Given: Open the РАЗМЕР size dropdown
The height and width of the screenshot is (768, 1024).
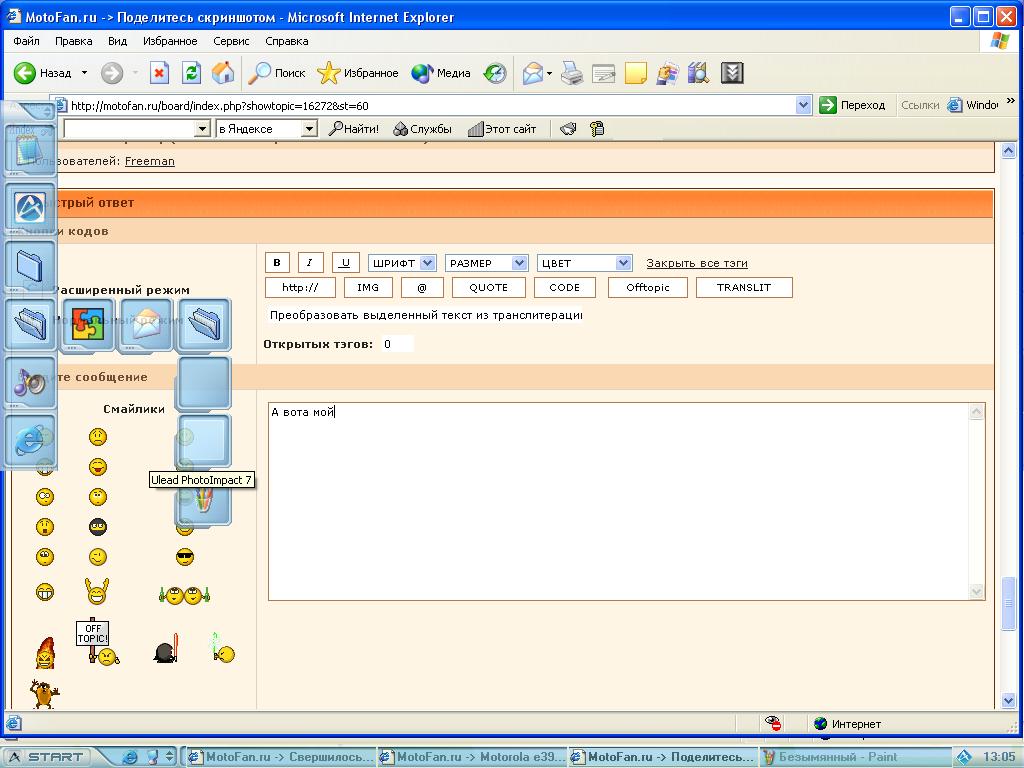Looking at the screenshot, I should click(x=519, y=263).
